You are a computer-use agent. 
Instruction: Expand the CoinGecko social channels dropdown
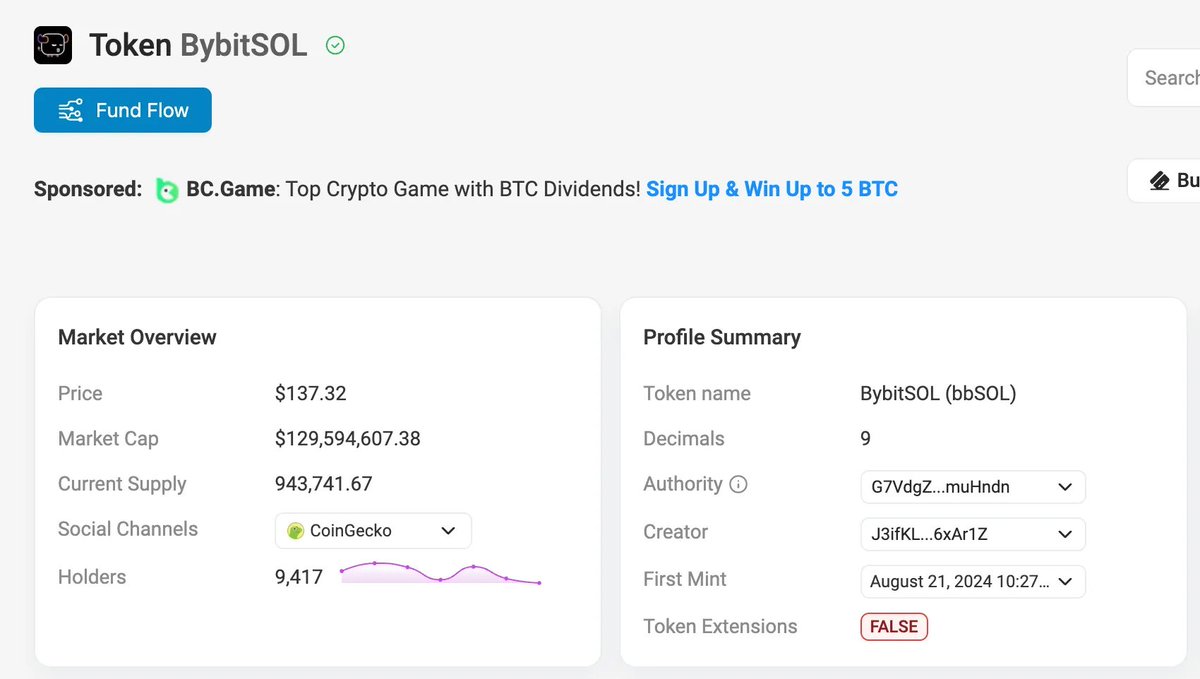click(373, 531)
